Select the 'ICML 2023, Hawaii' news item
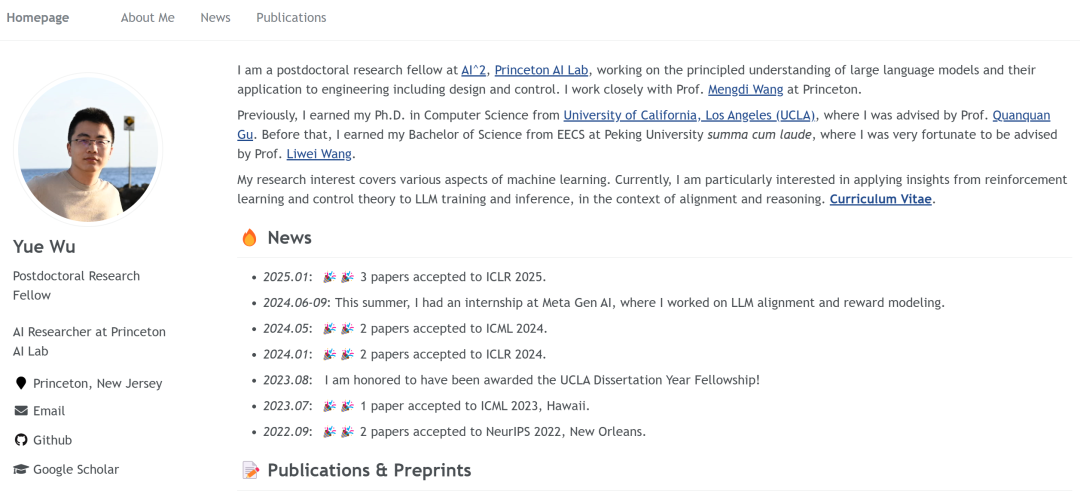 [x=426, y=406]
